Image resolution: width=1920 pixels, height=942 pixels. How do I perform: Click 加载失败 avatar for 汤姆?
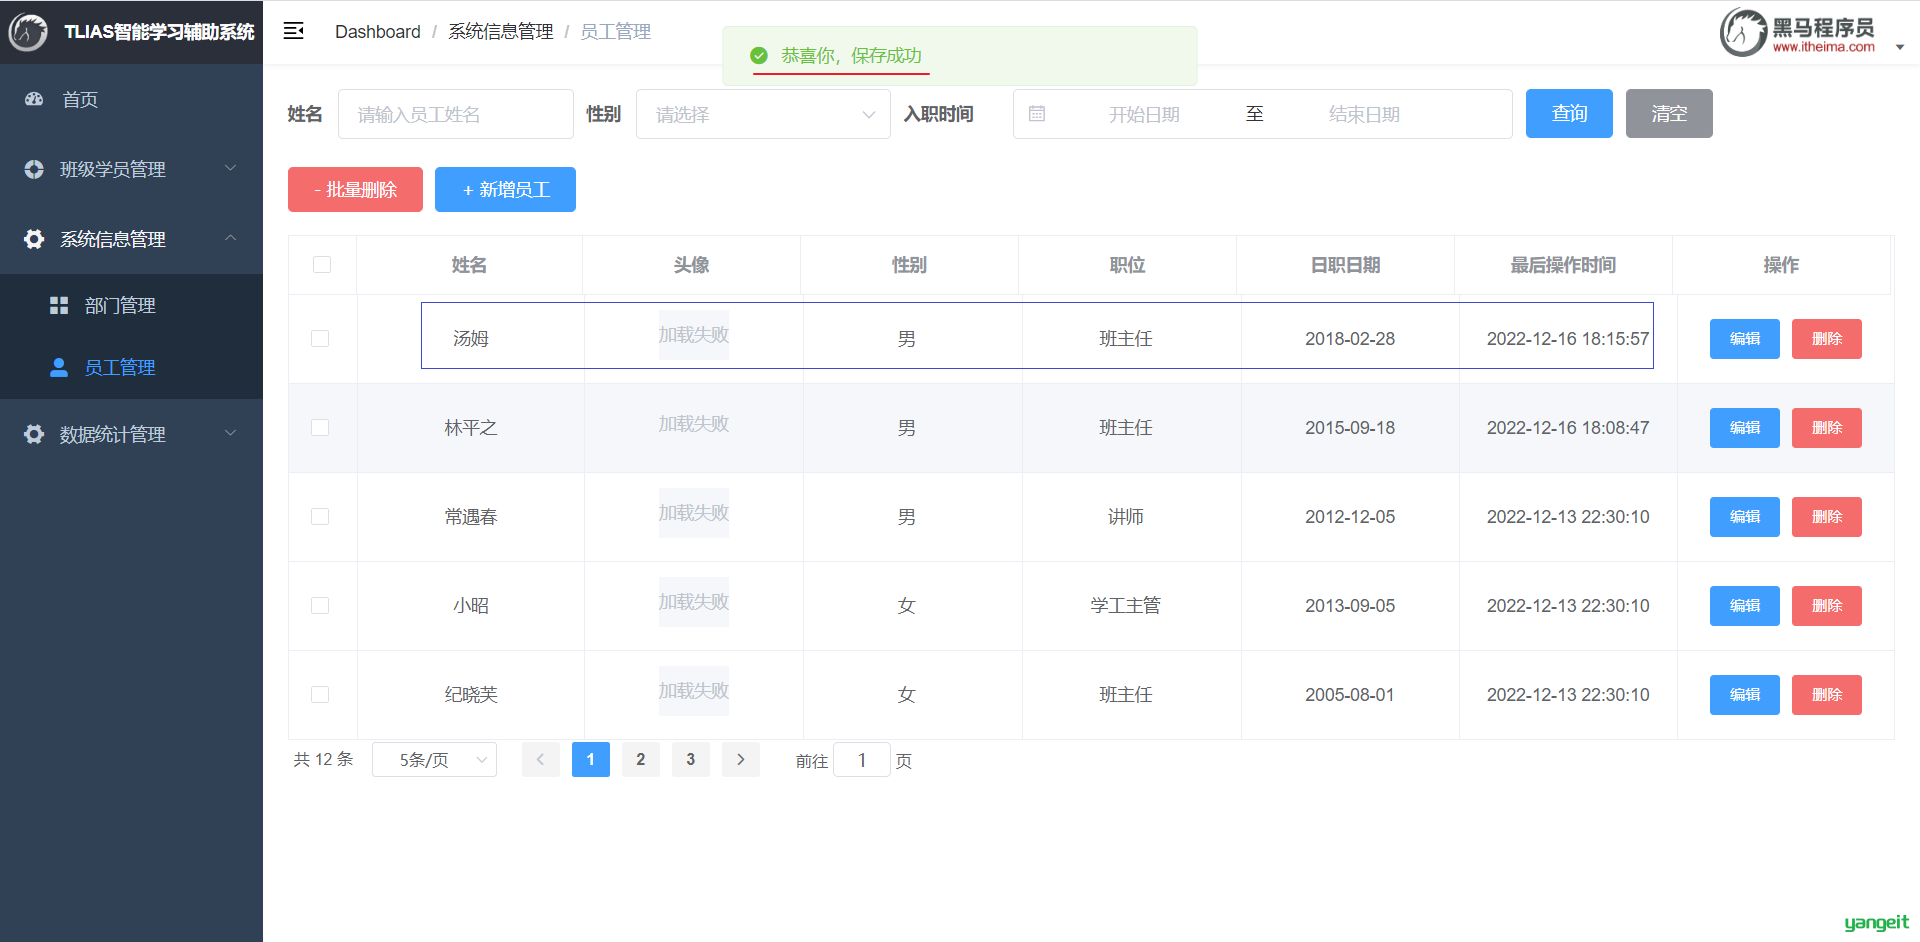click(x=694, y=335)
